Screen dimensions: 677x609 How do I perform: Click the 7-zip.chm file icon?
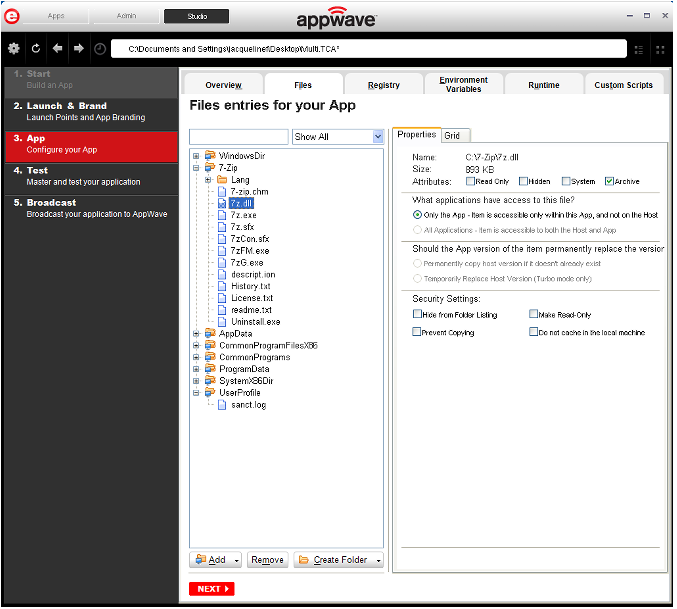click(x=222, y=191)
